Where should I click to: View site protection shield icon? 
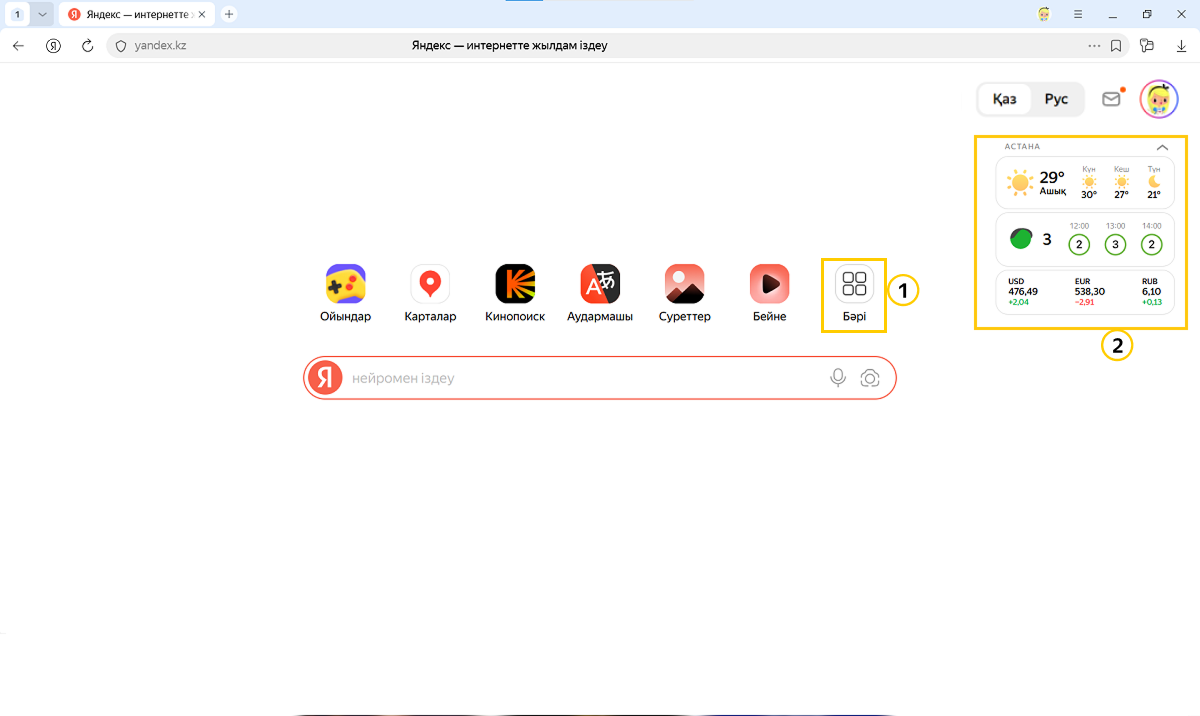121,45
